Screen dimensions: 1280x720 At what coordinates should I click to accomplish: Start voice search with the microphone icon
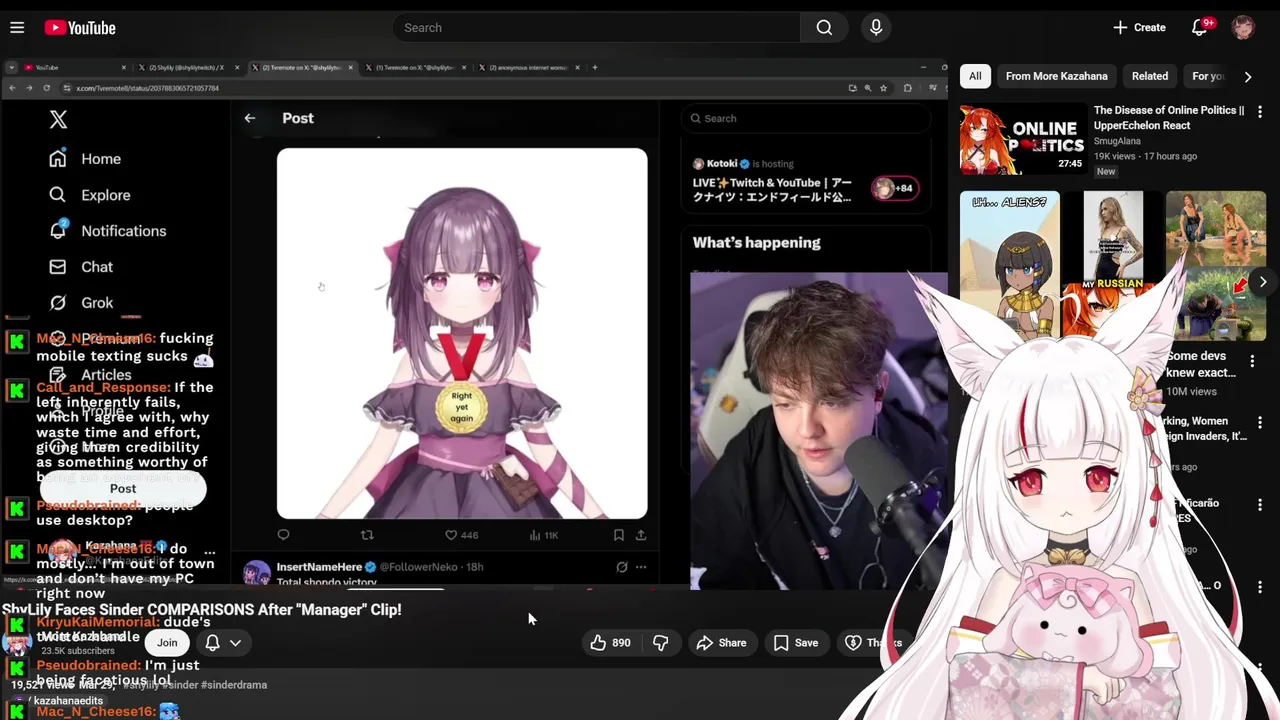tap(876, 28)
